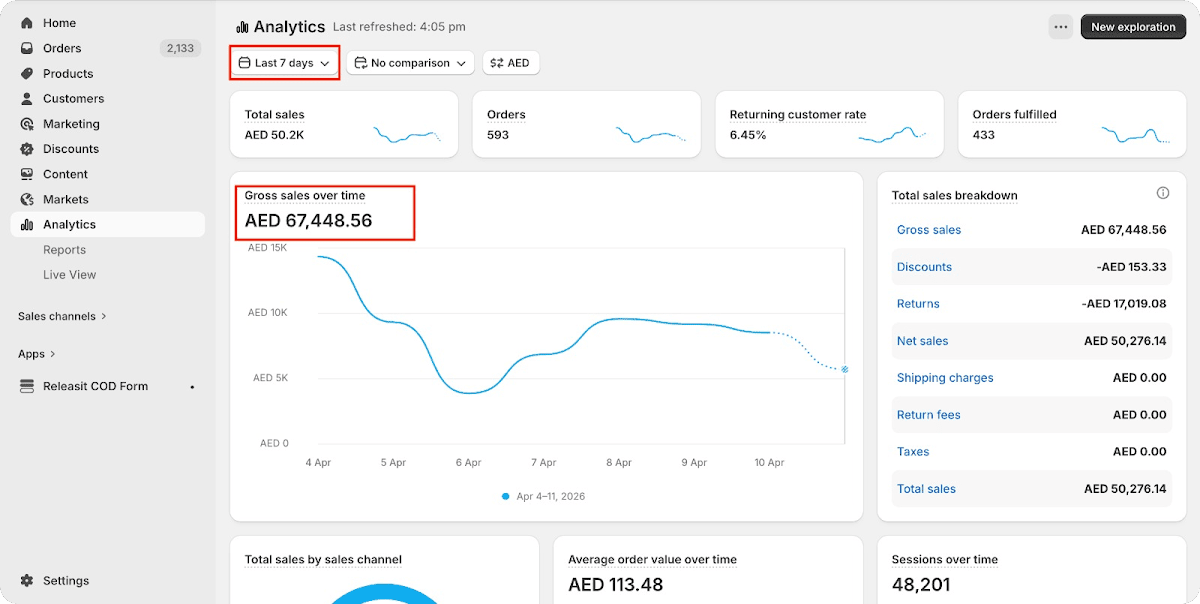Click the Marketing target icon
Viewport: 1200px width, 604px height.
tap(27, 124)
